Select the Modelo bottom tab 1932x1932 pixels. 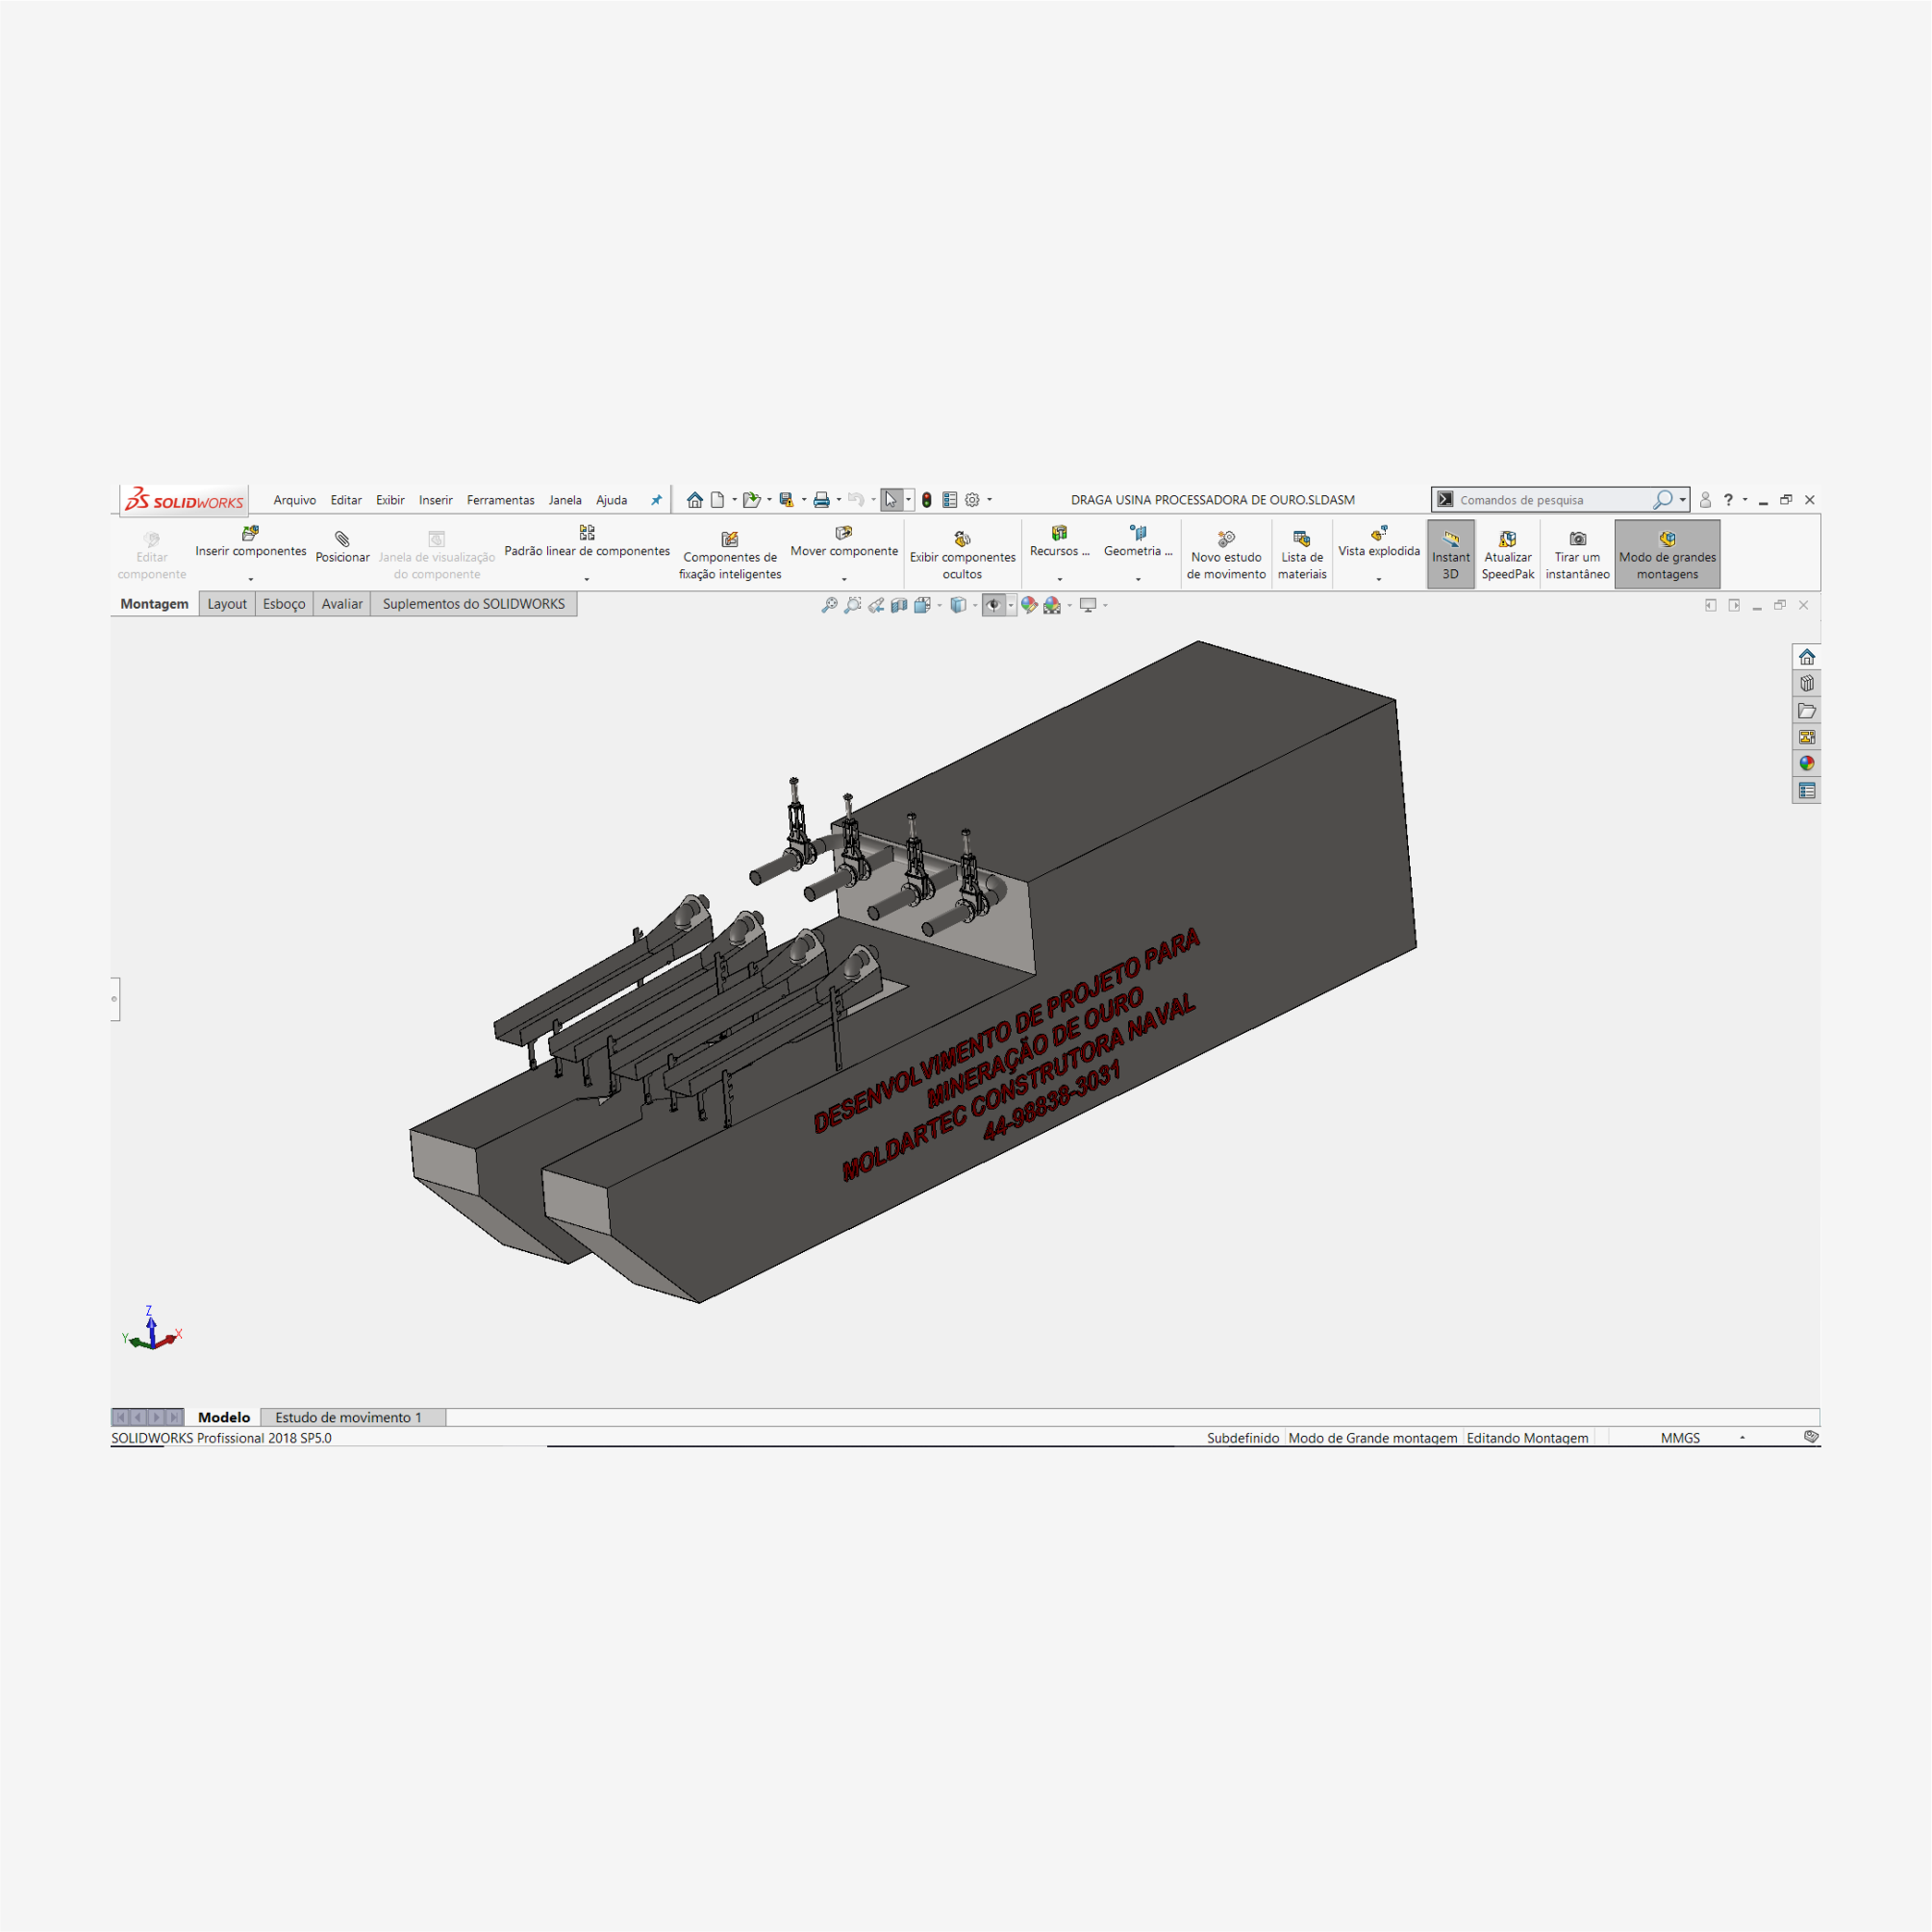[x=224, y=1417]
